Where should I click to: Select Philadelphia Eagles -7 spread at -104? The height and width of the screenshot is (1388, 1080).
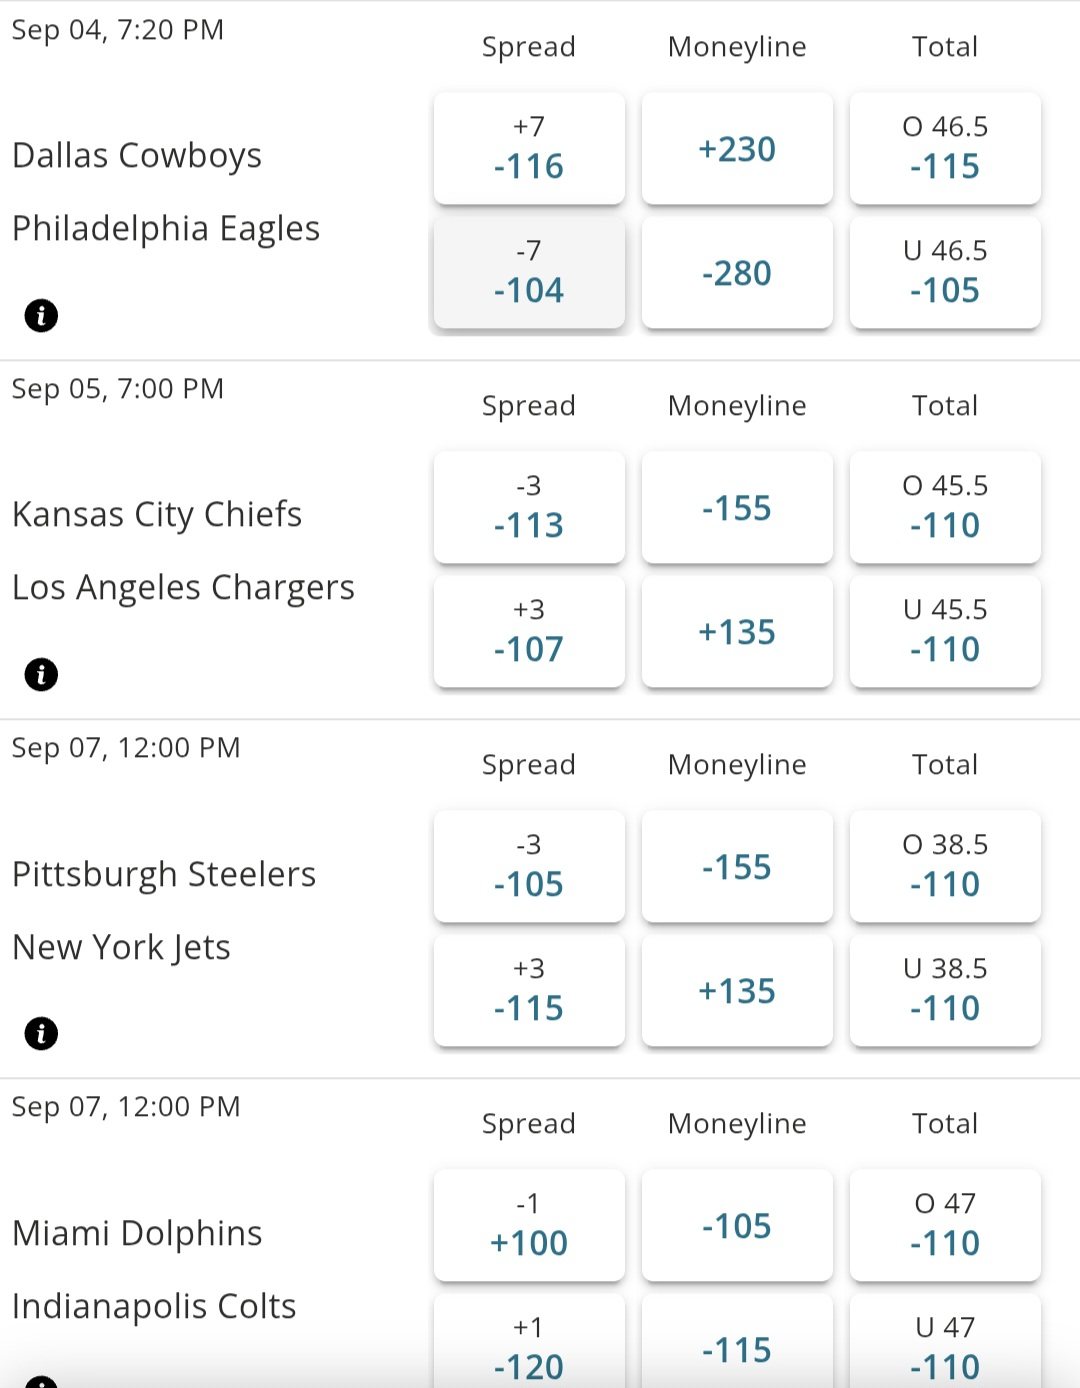pyautogui.click(x=529, y=272)
